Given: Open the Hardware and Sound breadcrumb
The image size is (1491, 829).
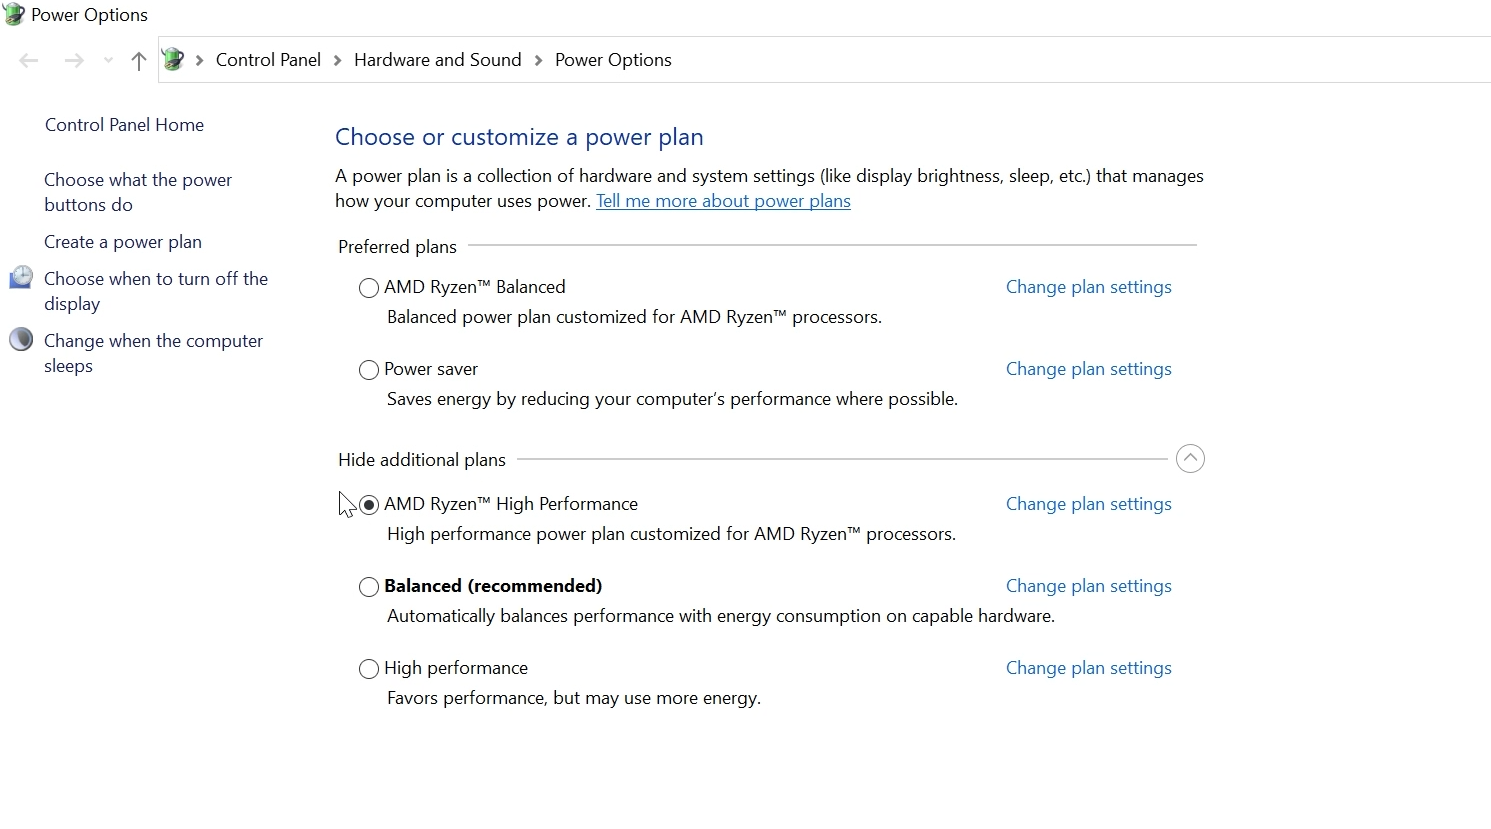Looking at the screenshot, I should (x=438, y=60).
